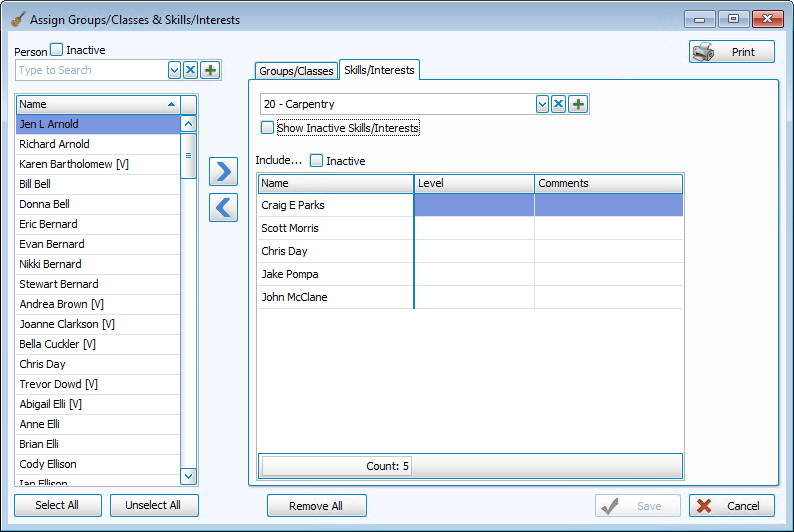Click scroll down arrow of person list
The width and height of the screenshot is (794, 532).
(x=188, y=476)
